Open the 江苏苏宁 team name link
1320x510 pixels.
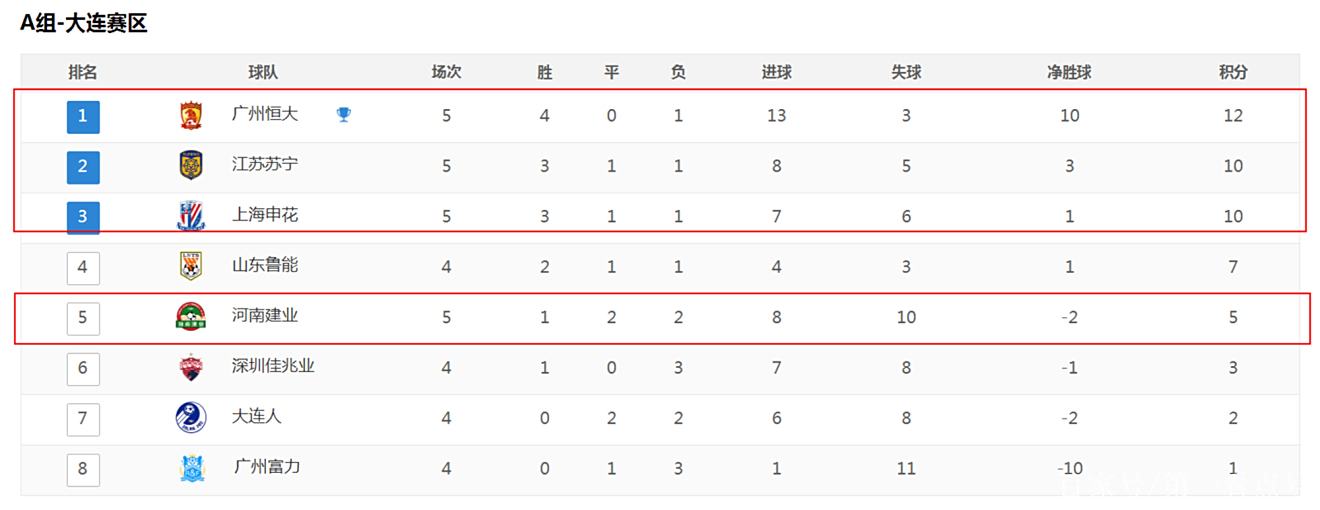[265, 165]
